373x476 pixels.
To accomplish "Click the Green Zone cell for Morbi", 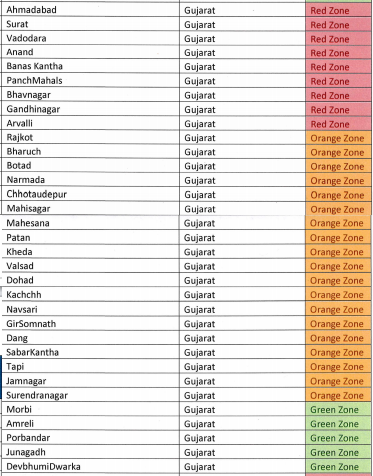I will (339, 409).
